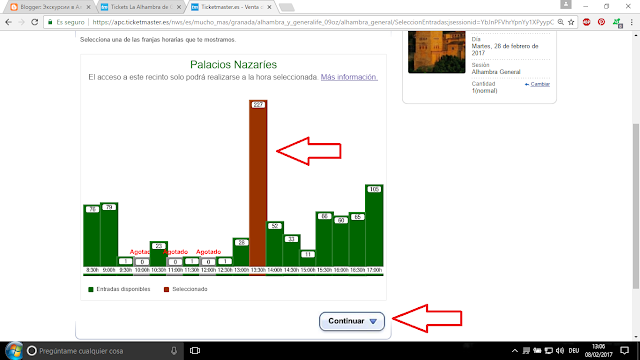The height and width of the screenshot is (360, 640).
Task: Click the sold-out 11:00h slot
Action: 175,262
